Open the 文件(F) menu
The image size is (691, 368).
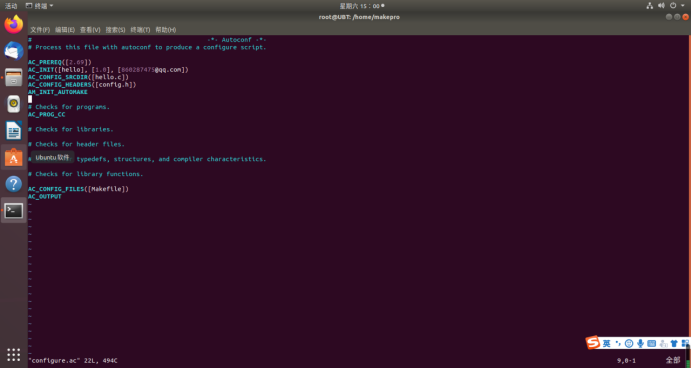[x=40, y=30]
